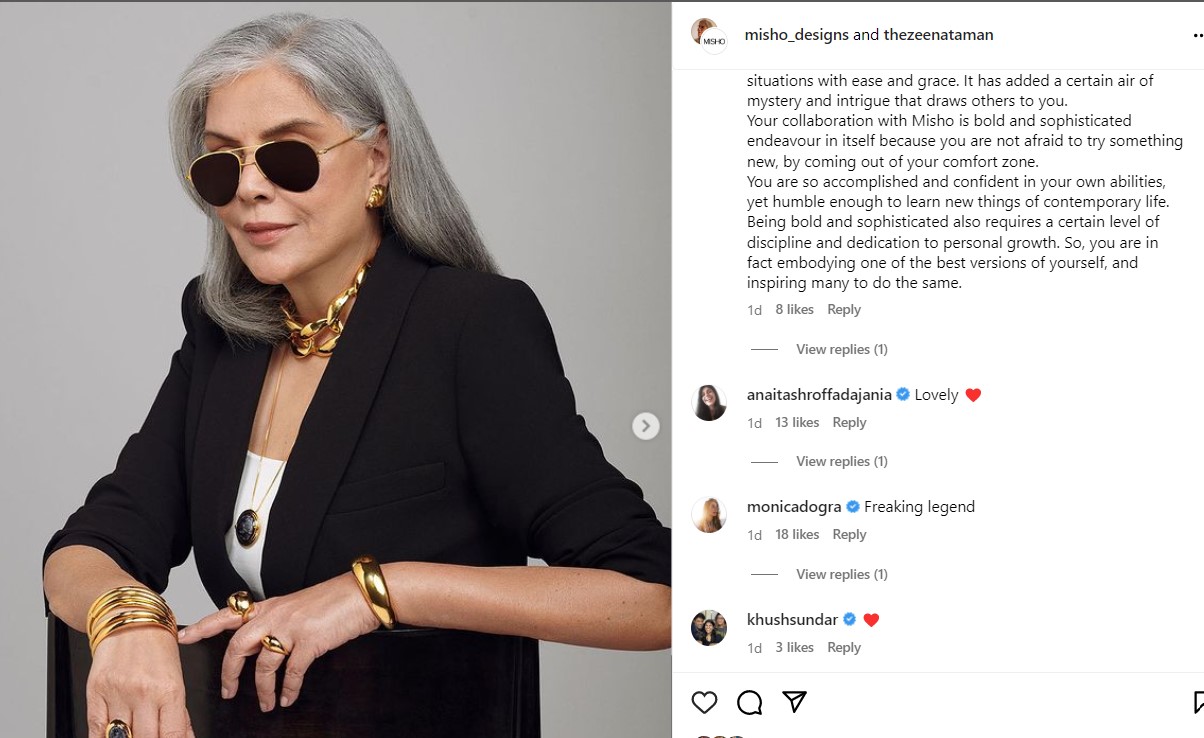
Task: View replies under the long comment
Action: click(841, 349)
